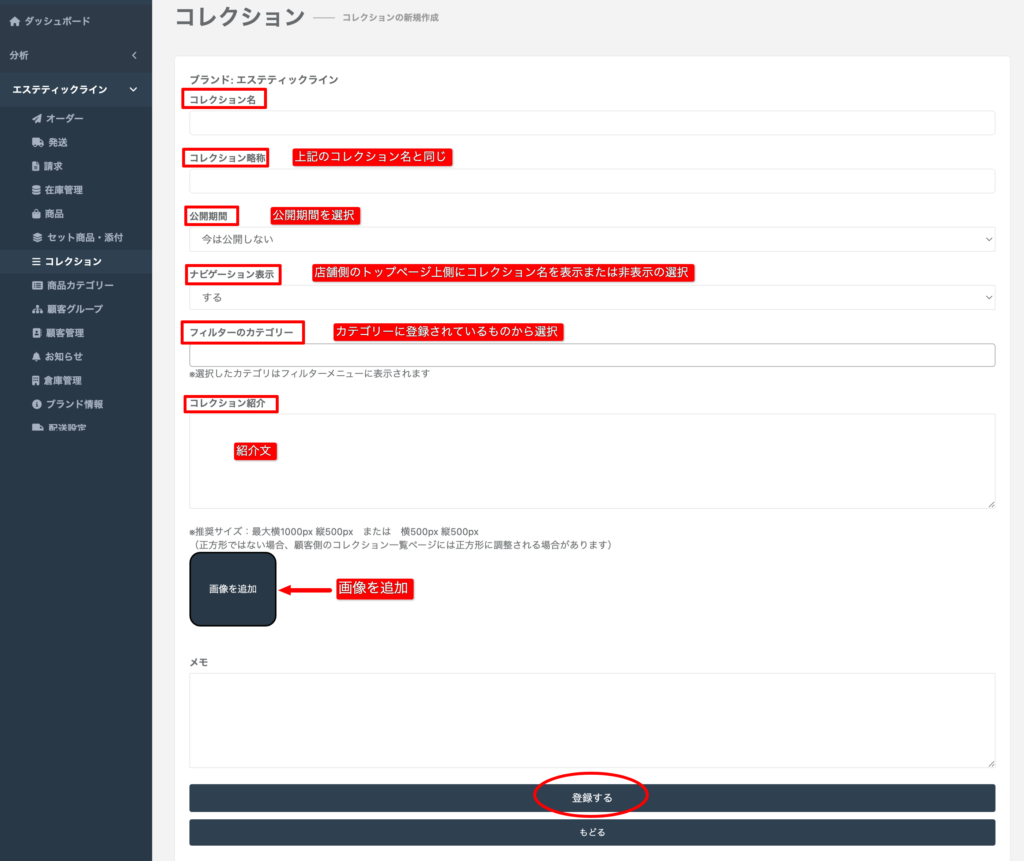Click the Dashboard home icon

point(15,20)
